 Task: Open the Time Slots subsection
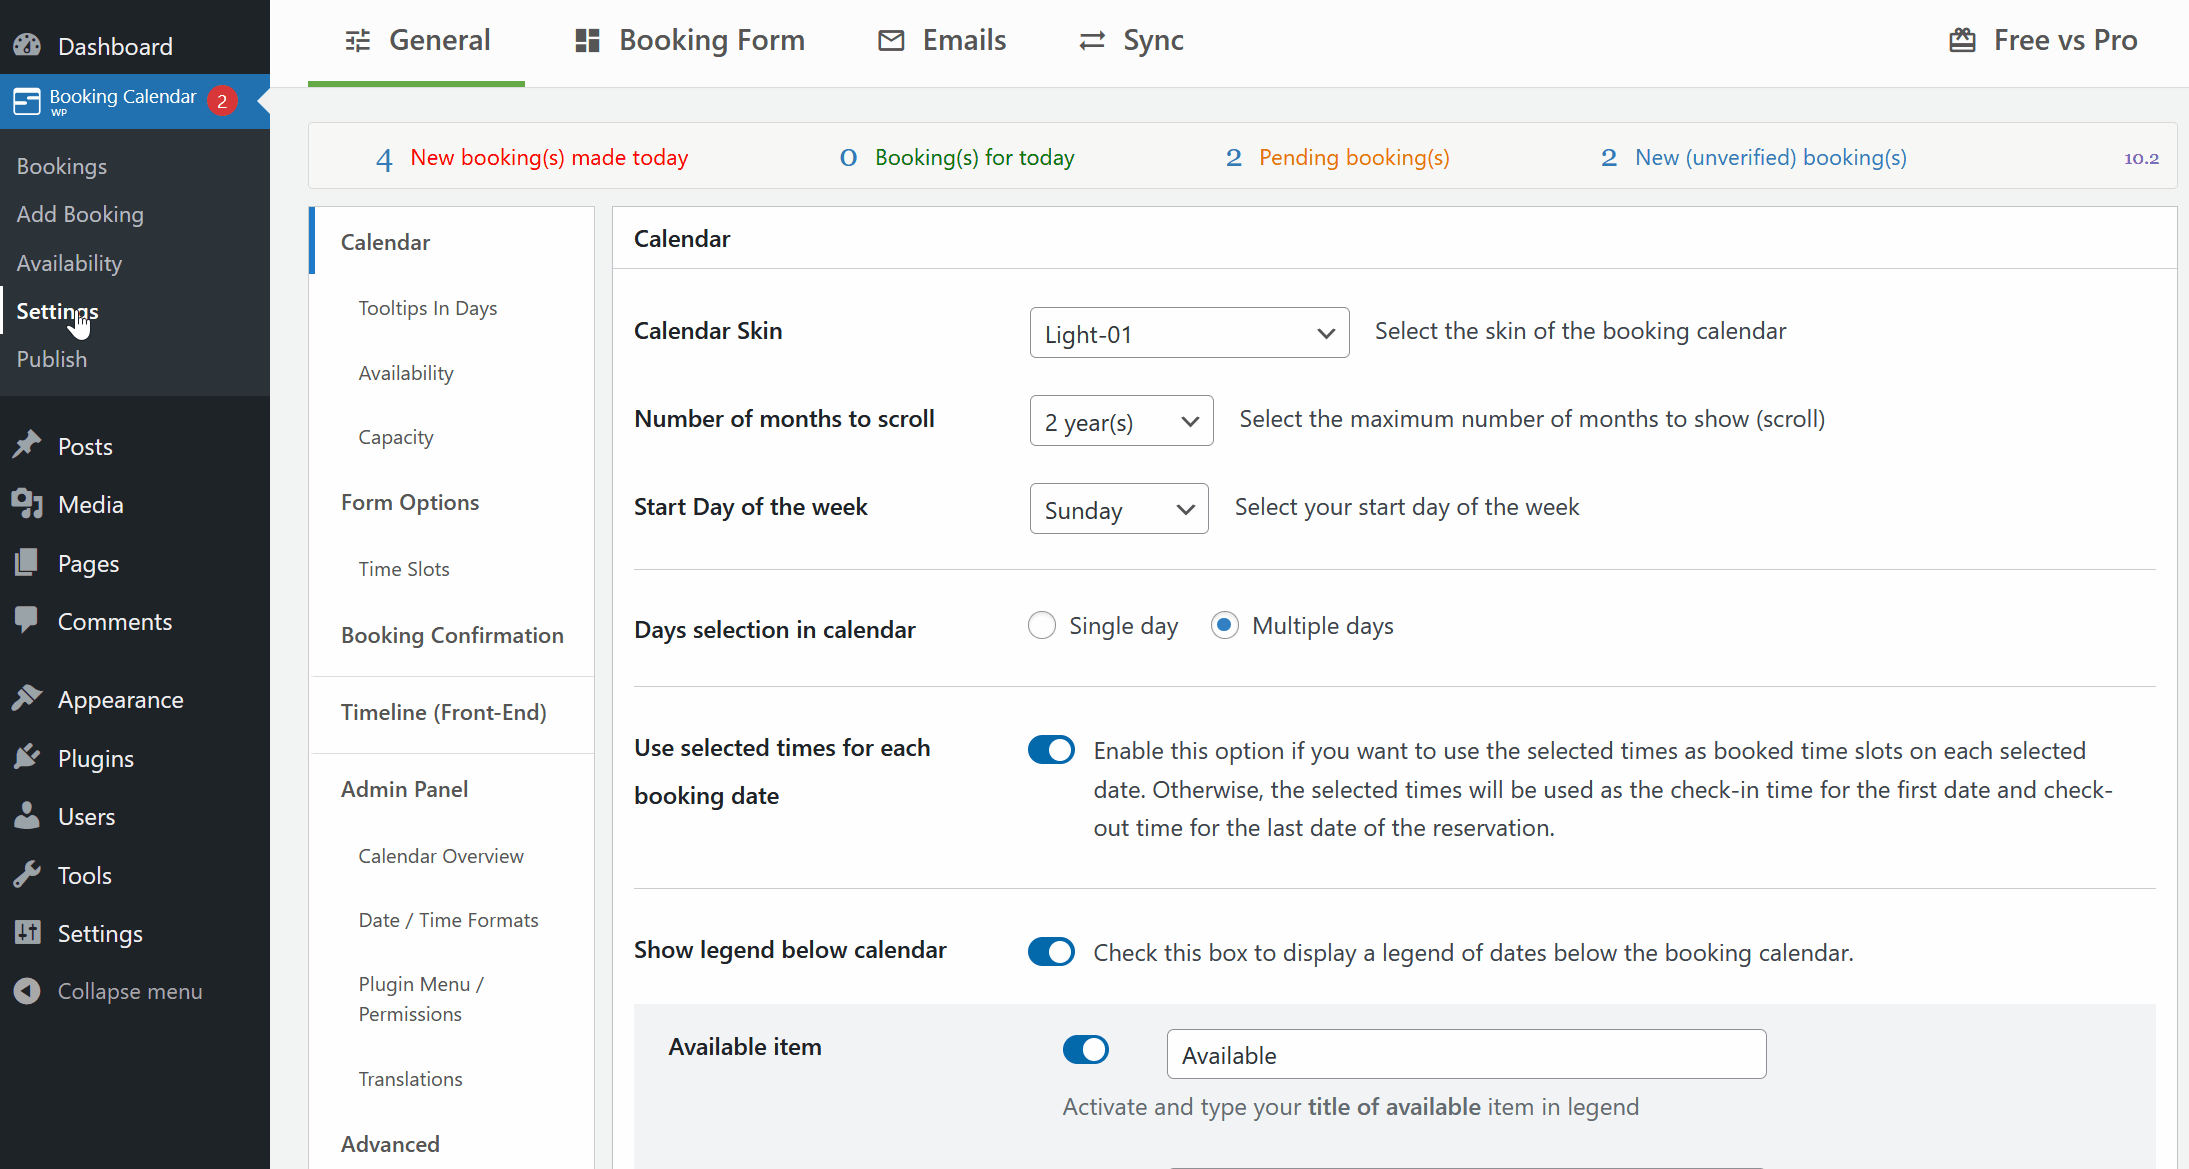404,569
